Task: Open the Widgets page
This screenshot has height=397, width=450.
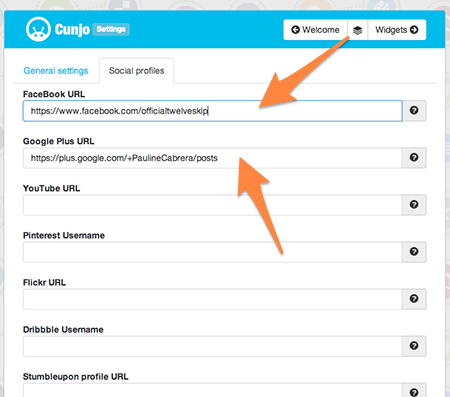Action: (397, 30)
